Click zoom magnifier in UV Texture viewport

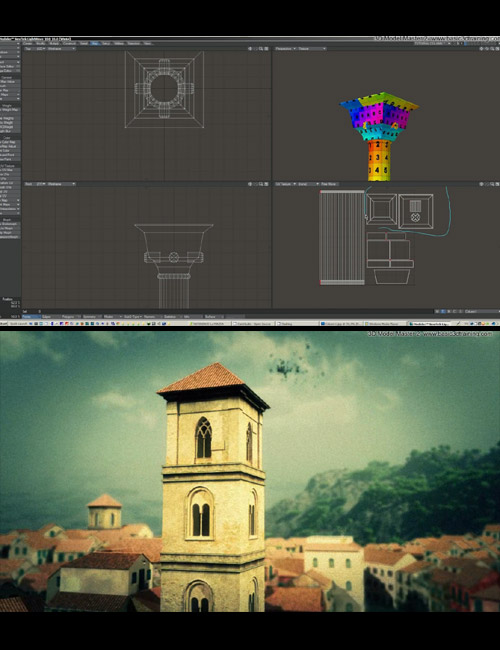(x=492, y=184)
